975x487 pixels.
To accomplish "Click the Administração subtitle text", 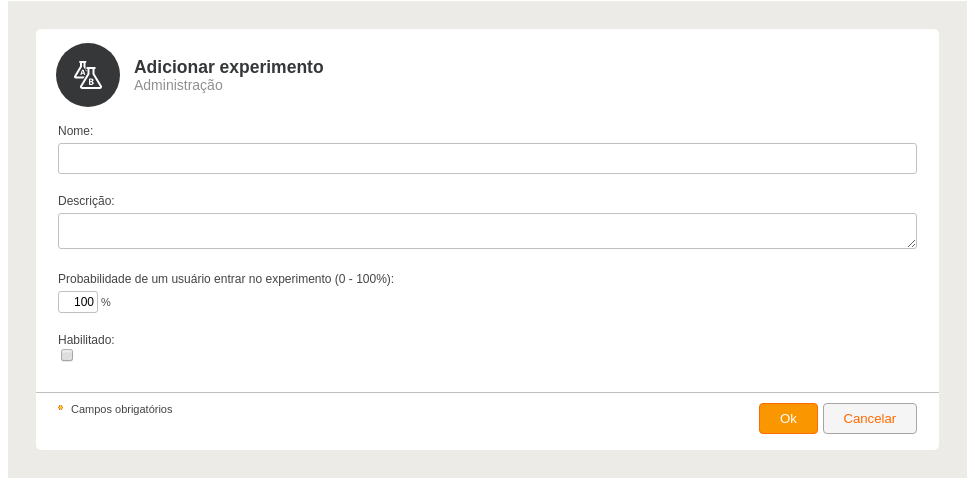I will 178,85.
